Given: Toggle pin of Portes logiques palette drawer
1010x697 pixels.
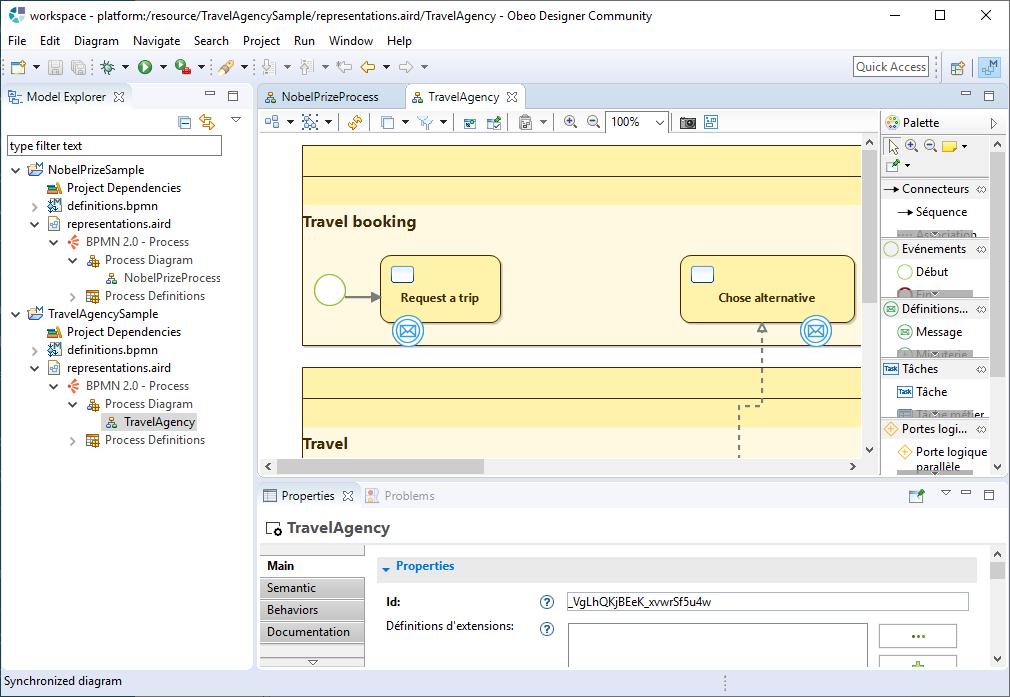Looking at the screenshot, I should coord(981,429).
